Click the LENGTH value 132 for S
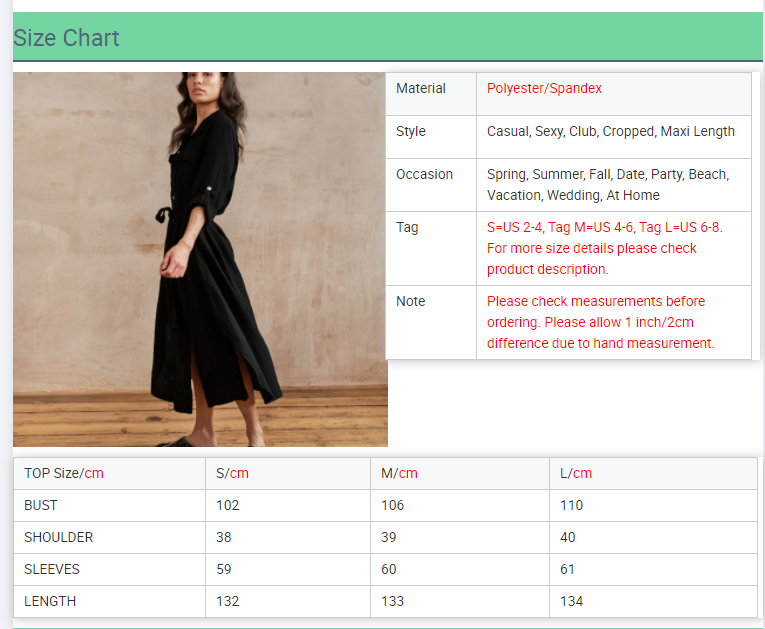The width and height of the screenshot is (765, 629). pos(228,602)
